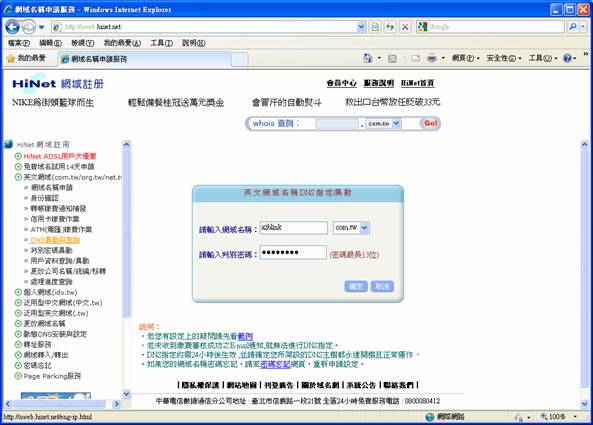Open the Favorites star button
The height and width of the screenshot is (425, 593).
coord(26,58)
